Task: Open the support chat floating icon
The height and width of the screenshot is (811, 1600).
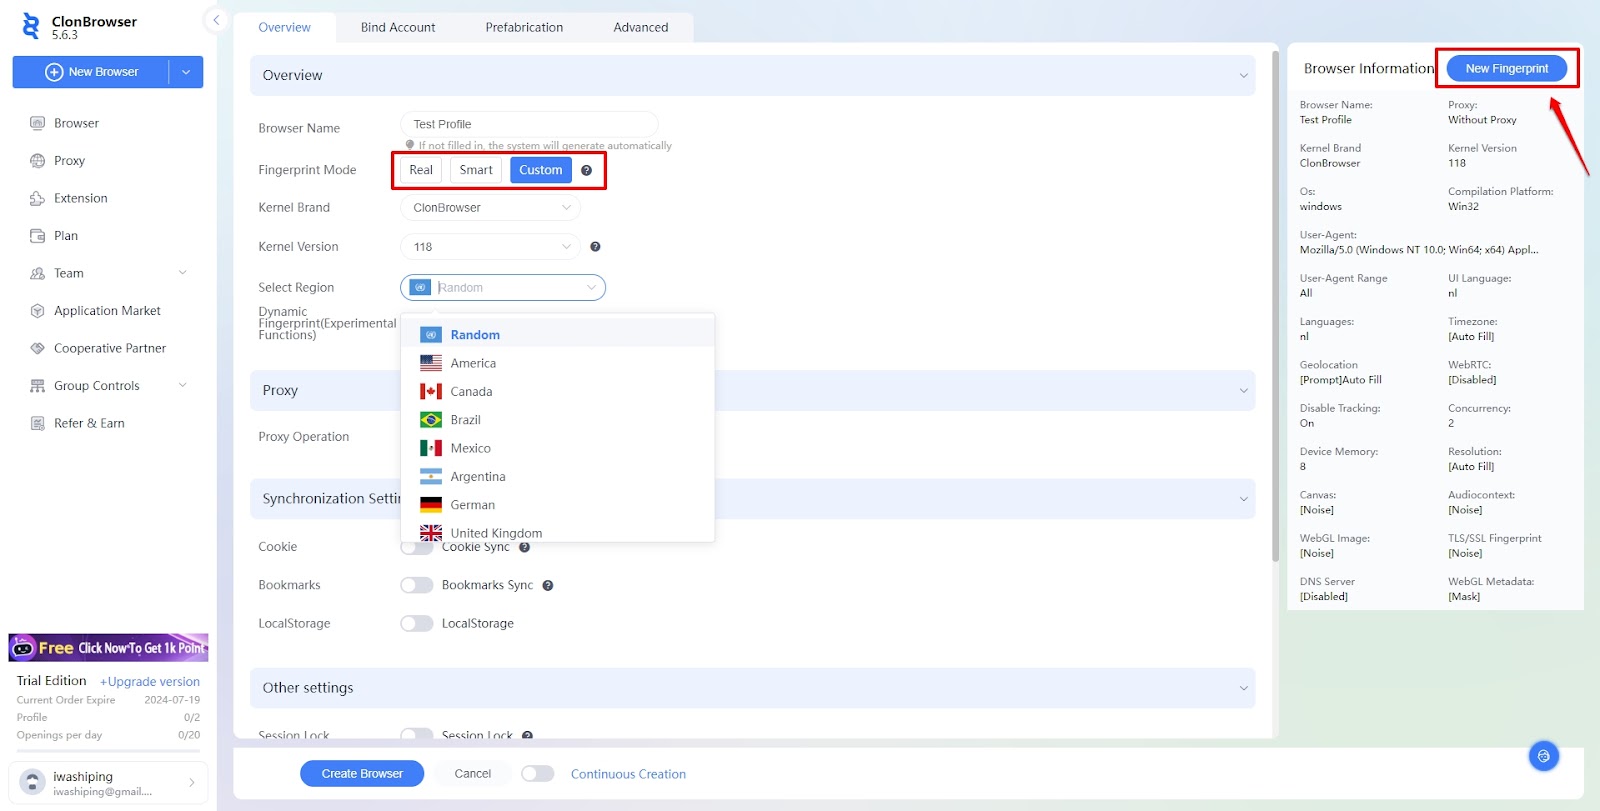Action: 1544,756
